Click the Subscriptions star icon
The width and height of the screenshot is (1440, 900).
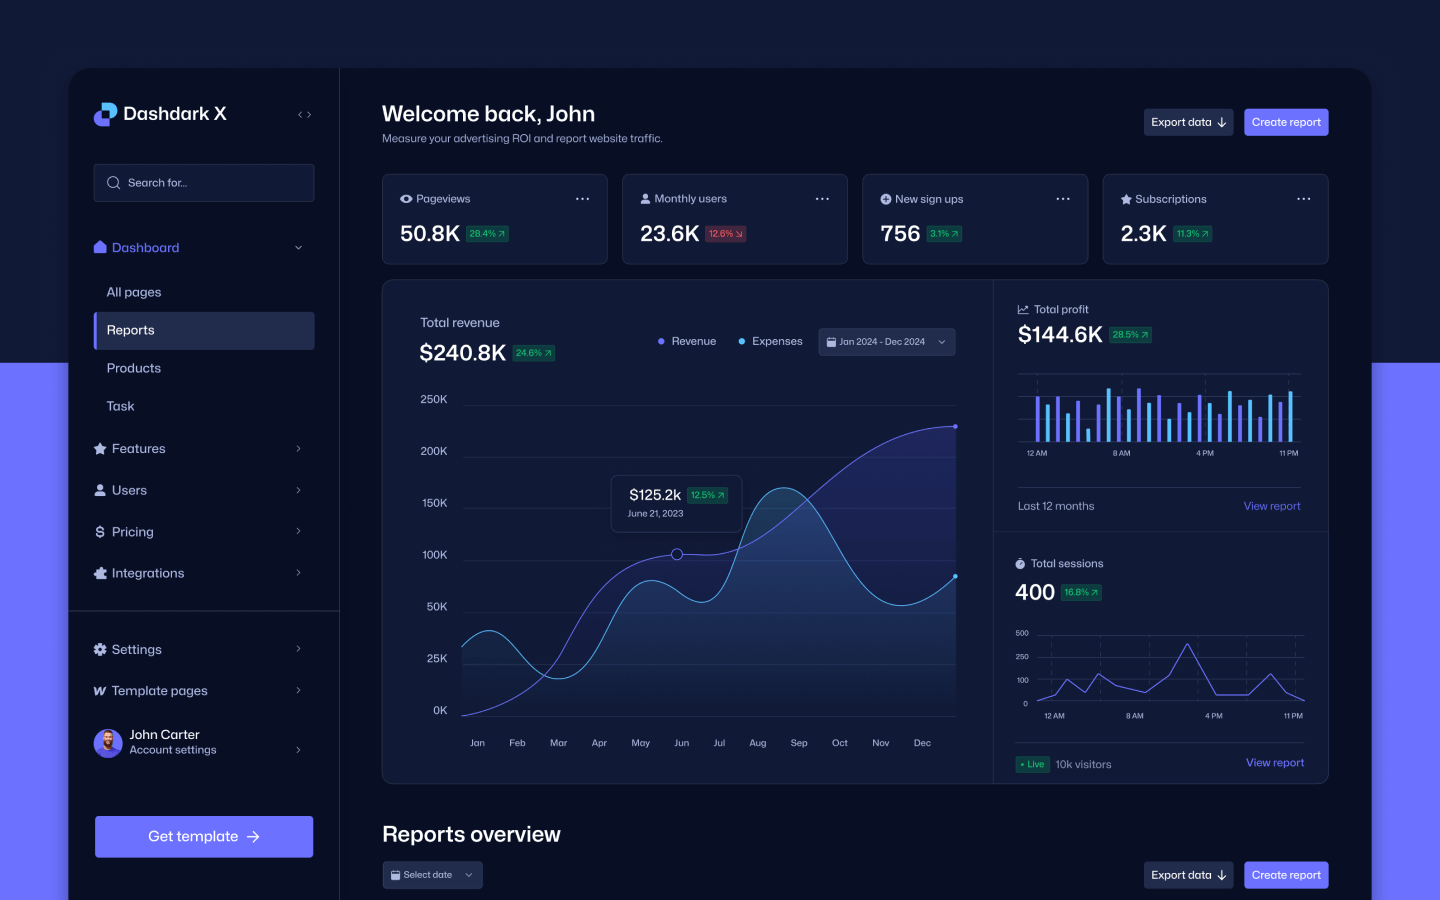click(x=1126, y=199)
